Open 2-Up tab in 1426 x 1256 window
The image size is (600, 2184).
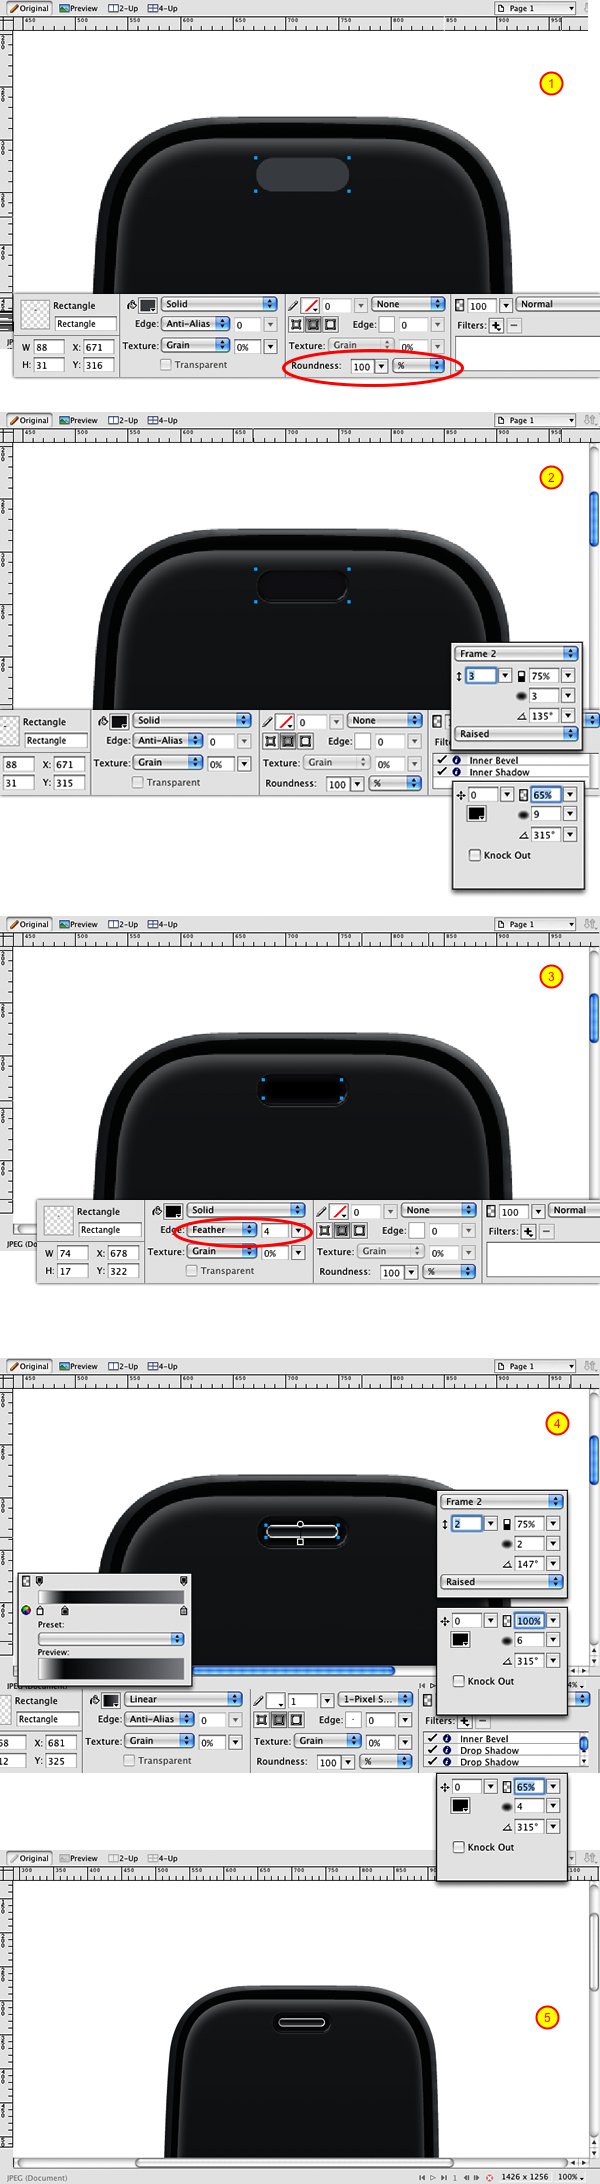point(123,1858)
